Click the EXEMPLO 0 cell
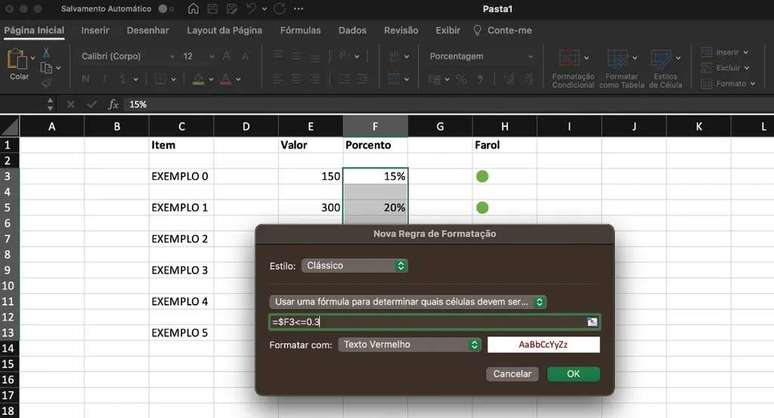The width and height of the screenshot is (774, 418). click(181, 176)
